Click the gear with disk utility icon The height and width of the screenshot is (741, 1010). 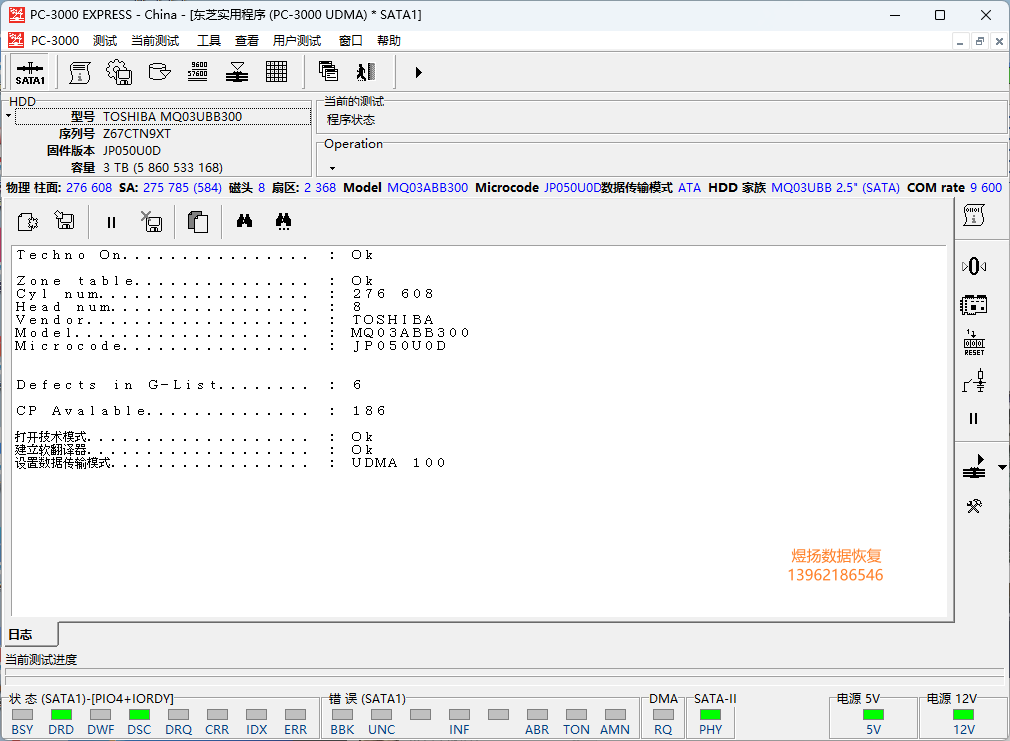[x=119, y=72]
